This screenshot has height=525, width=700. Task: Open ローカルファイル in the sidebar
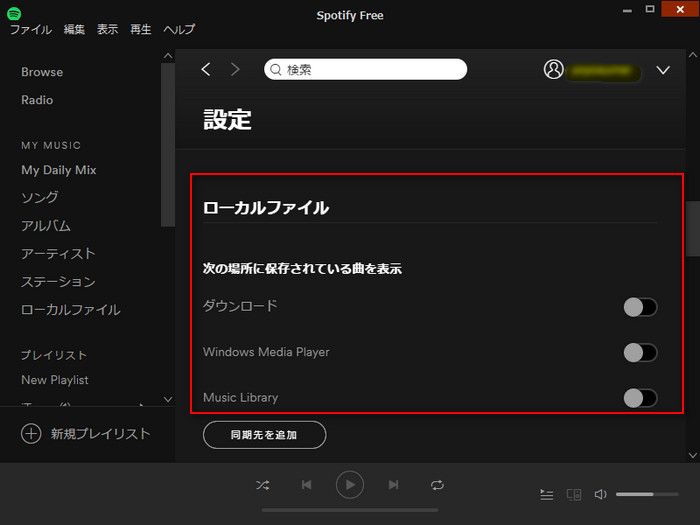(71, 310)
